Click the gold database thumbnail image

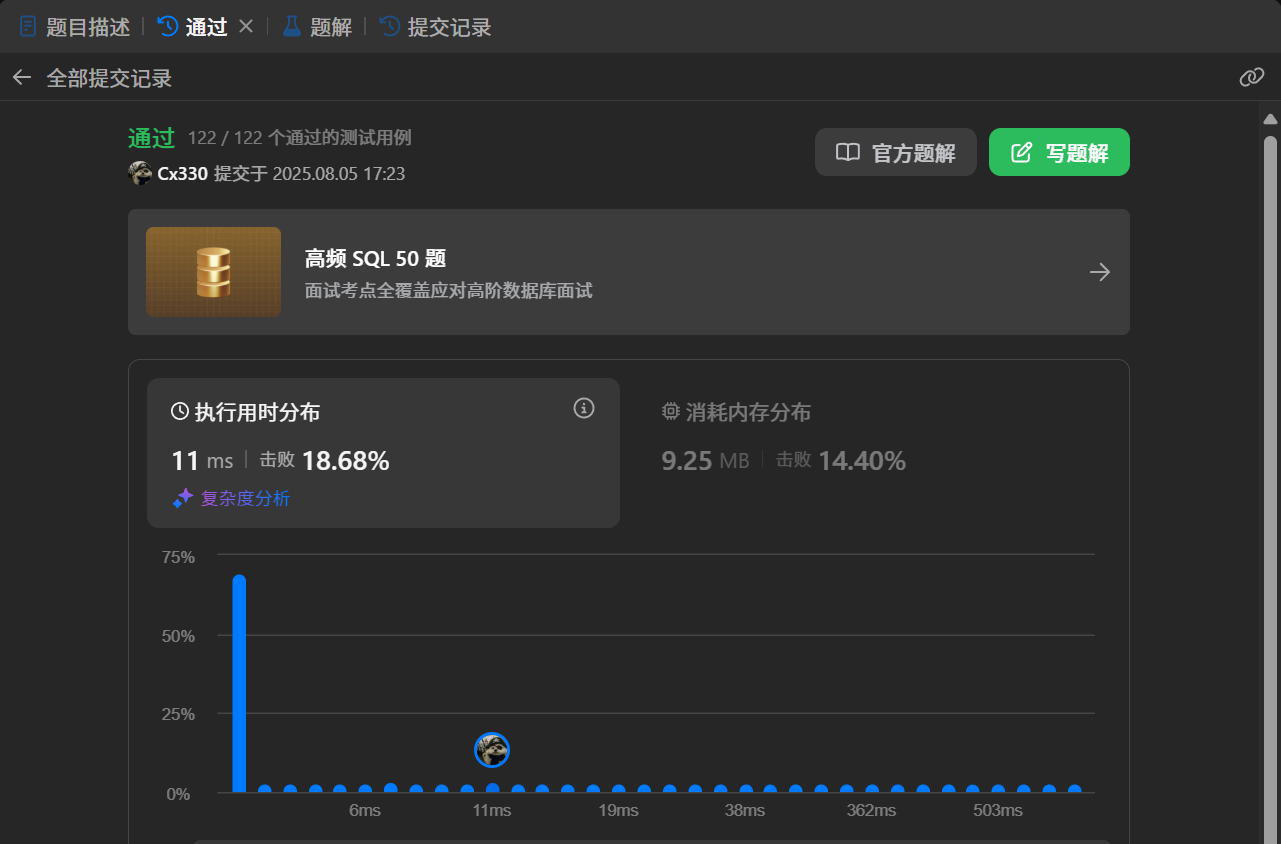click(x=213, y=272)
